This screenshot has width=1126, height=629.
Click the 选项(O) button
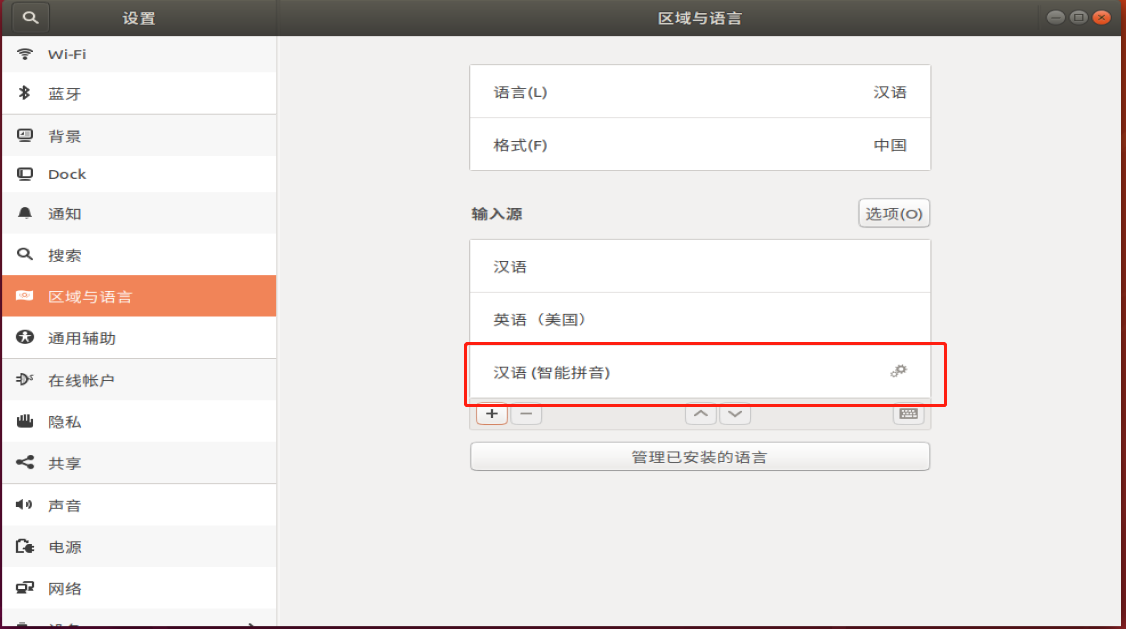pos(894,213)
